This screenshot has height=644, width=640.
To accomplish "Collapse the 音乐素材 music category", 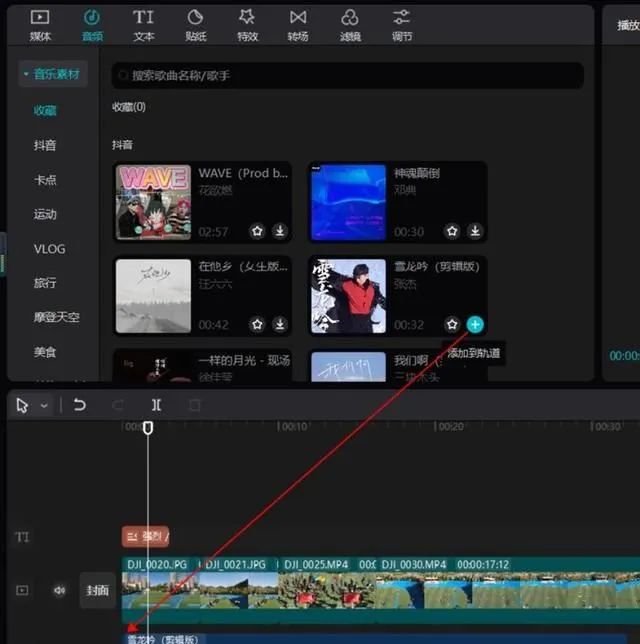I will click(x=53, y=74).
